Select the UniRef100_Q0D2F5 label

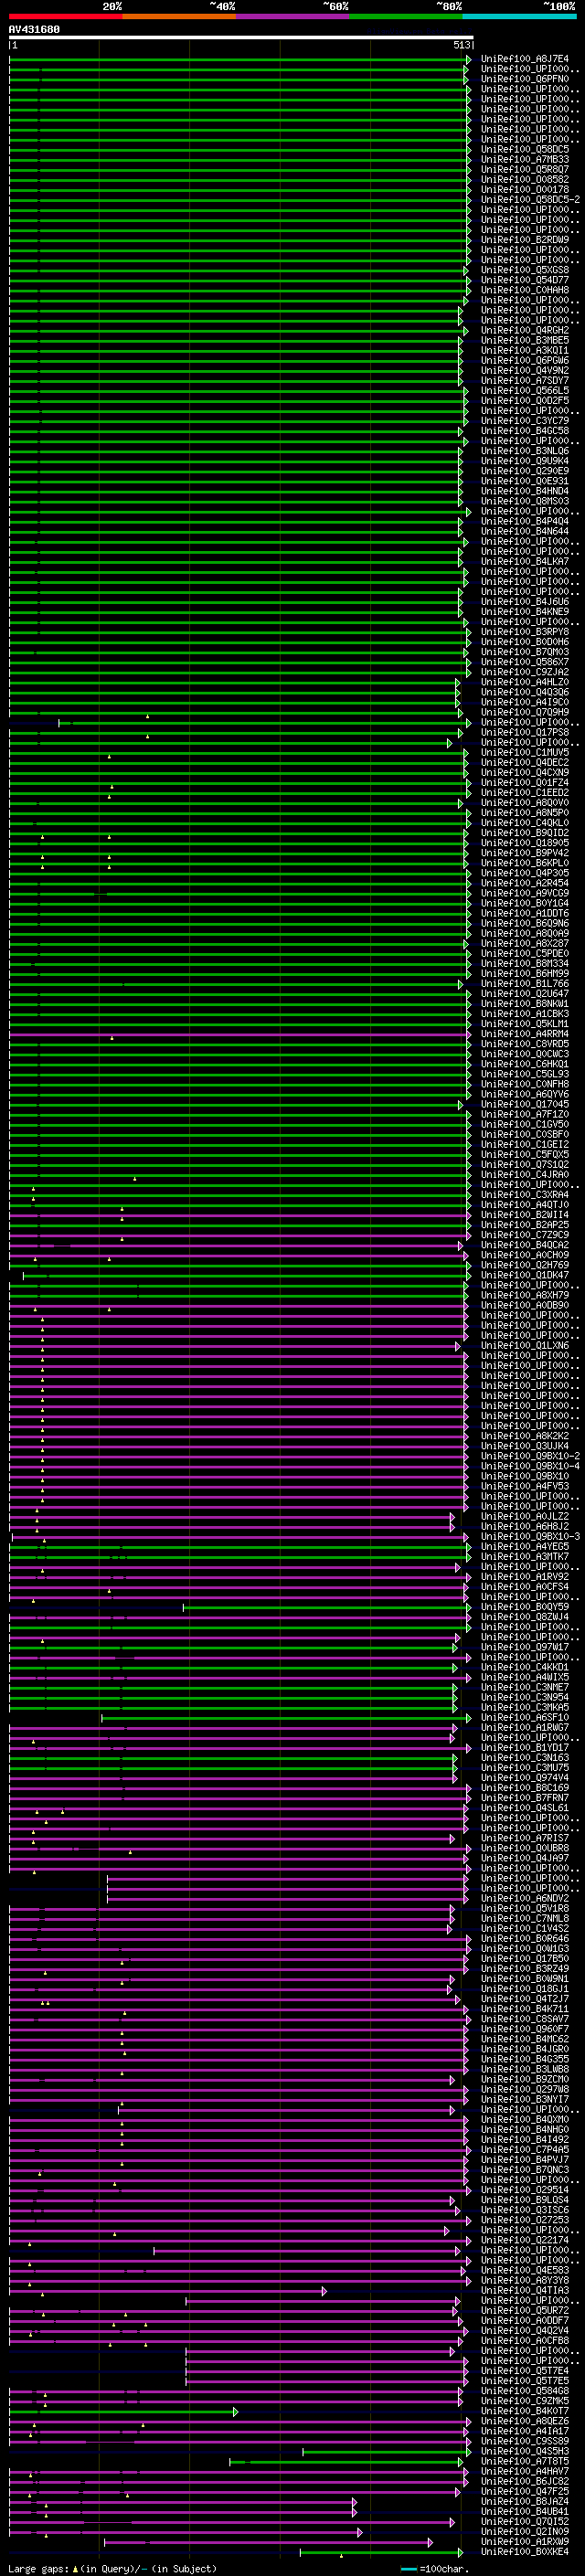524,400
